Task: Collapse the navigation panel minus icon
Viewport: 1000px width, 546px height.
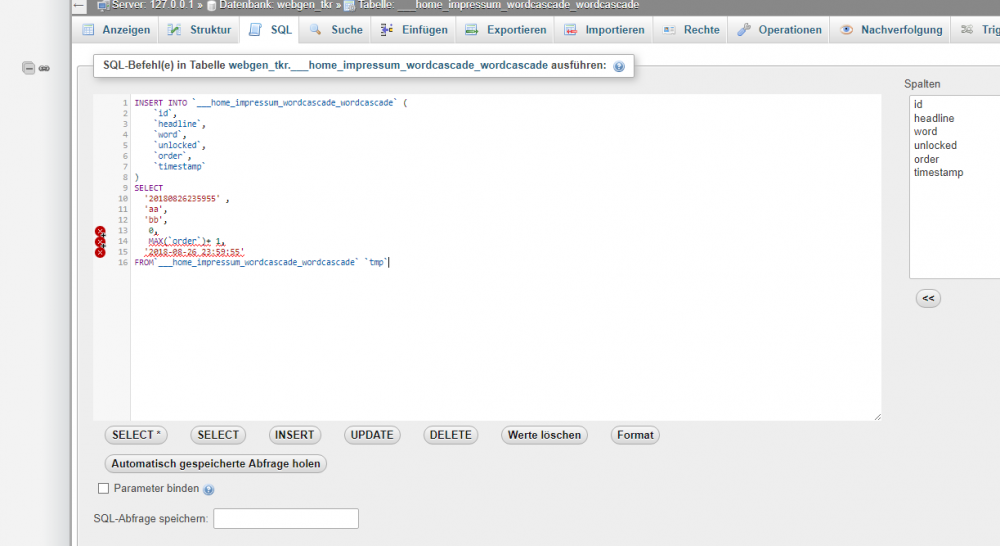Action: point(29,68)
